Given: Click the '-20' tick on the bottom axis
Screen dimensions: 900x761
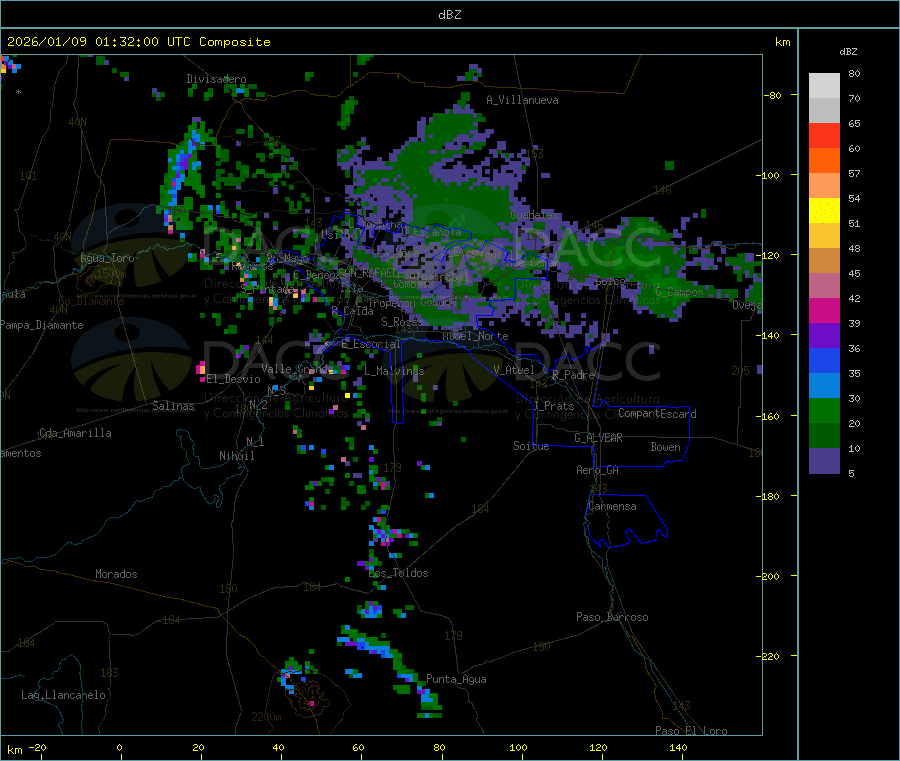Looking at the screenshot, I should 38,747.
